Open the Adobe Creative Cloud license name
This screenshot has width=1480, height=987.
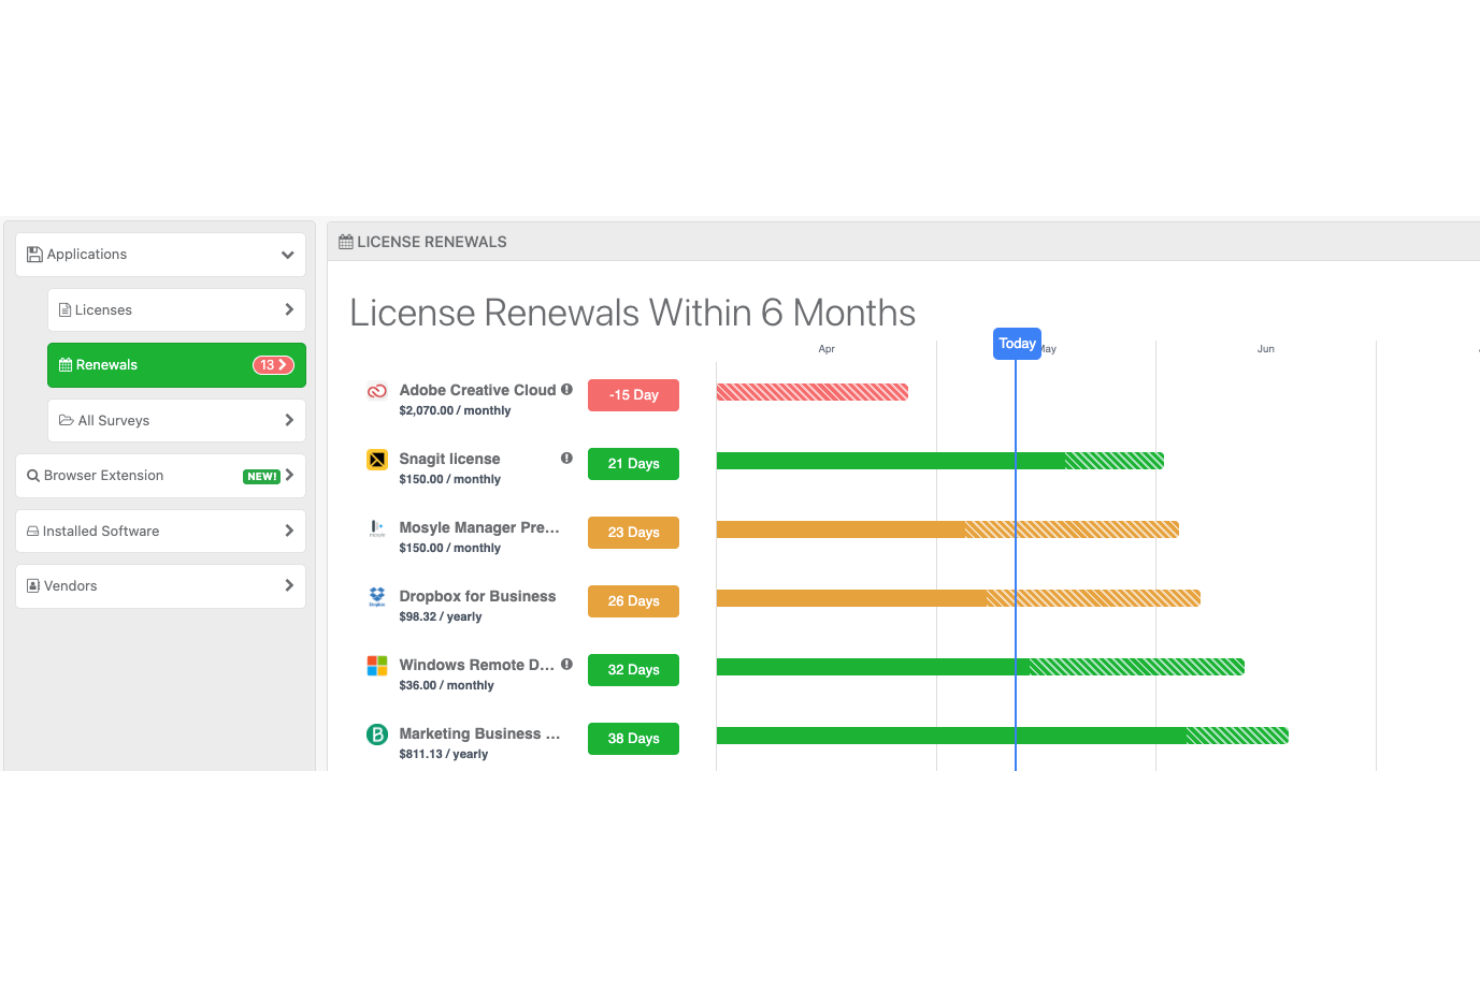(x=477, y=390)
